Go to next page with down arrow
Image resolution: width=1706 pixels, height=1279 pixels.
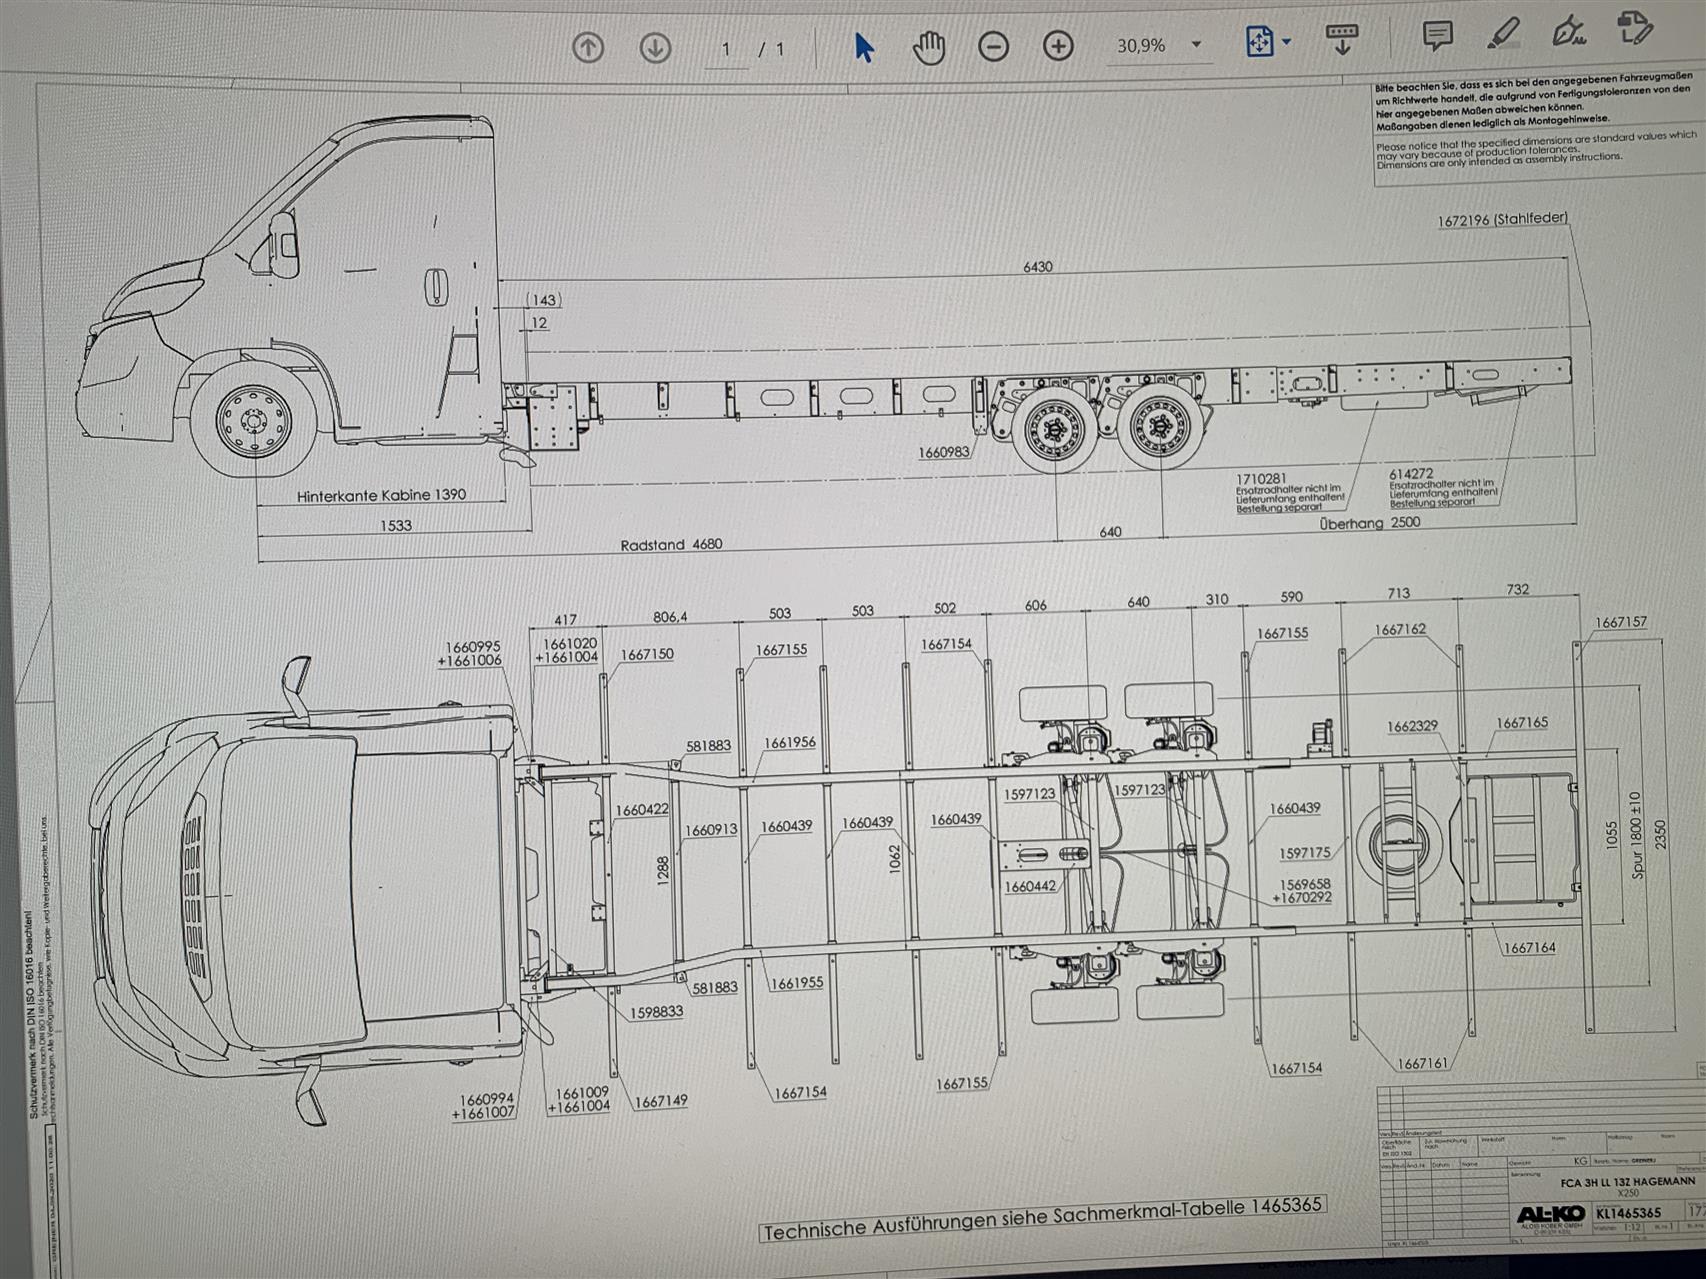[655, 47]
